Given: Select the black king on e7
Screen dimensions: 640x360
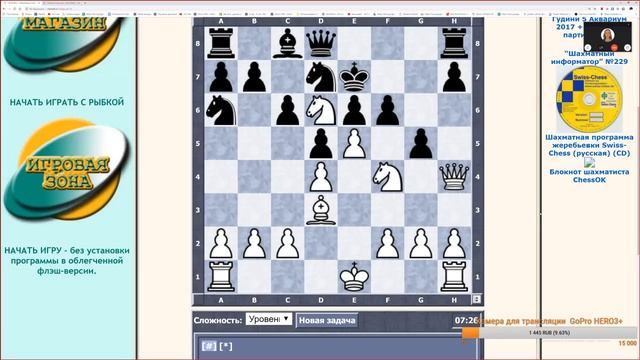Looking at the screenshot, I should [x=354, y=77].
